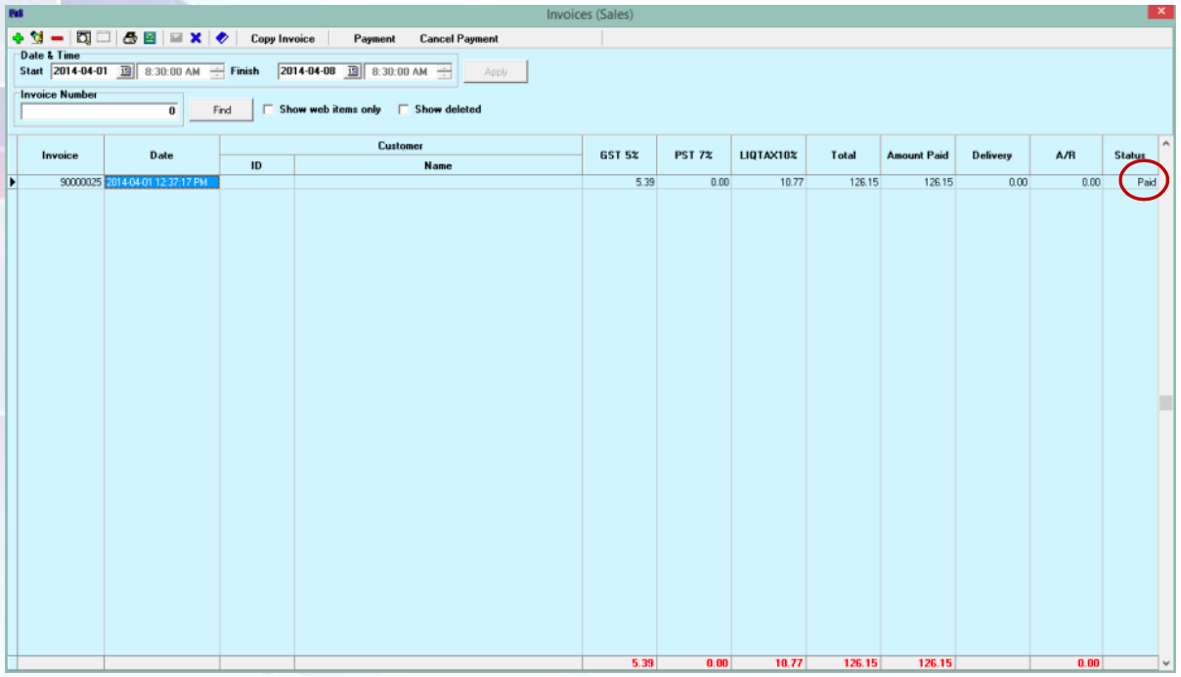Click the preview magnifier icon in toolbar
Screen dimensions: 1181x677
coord(84,38)
